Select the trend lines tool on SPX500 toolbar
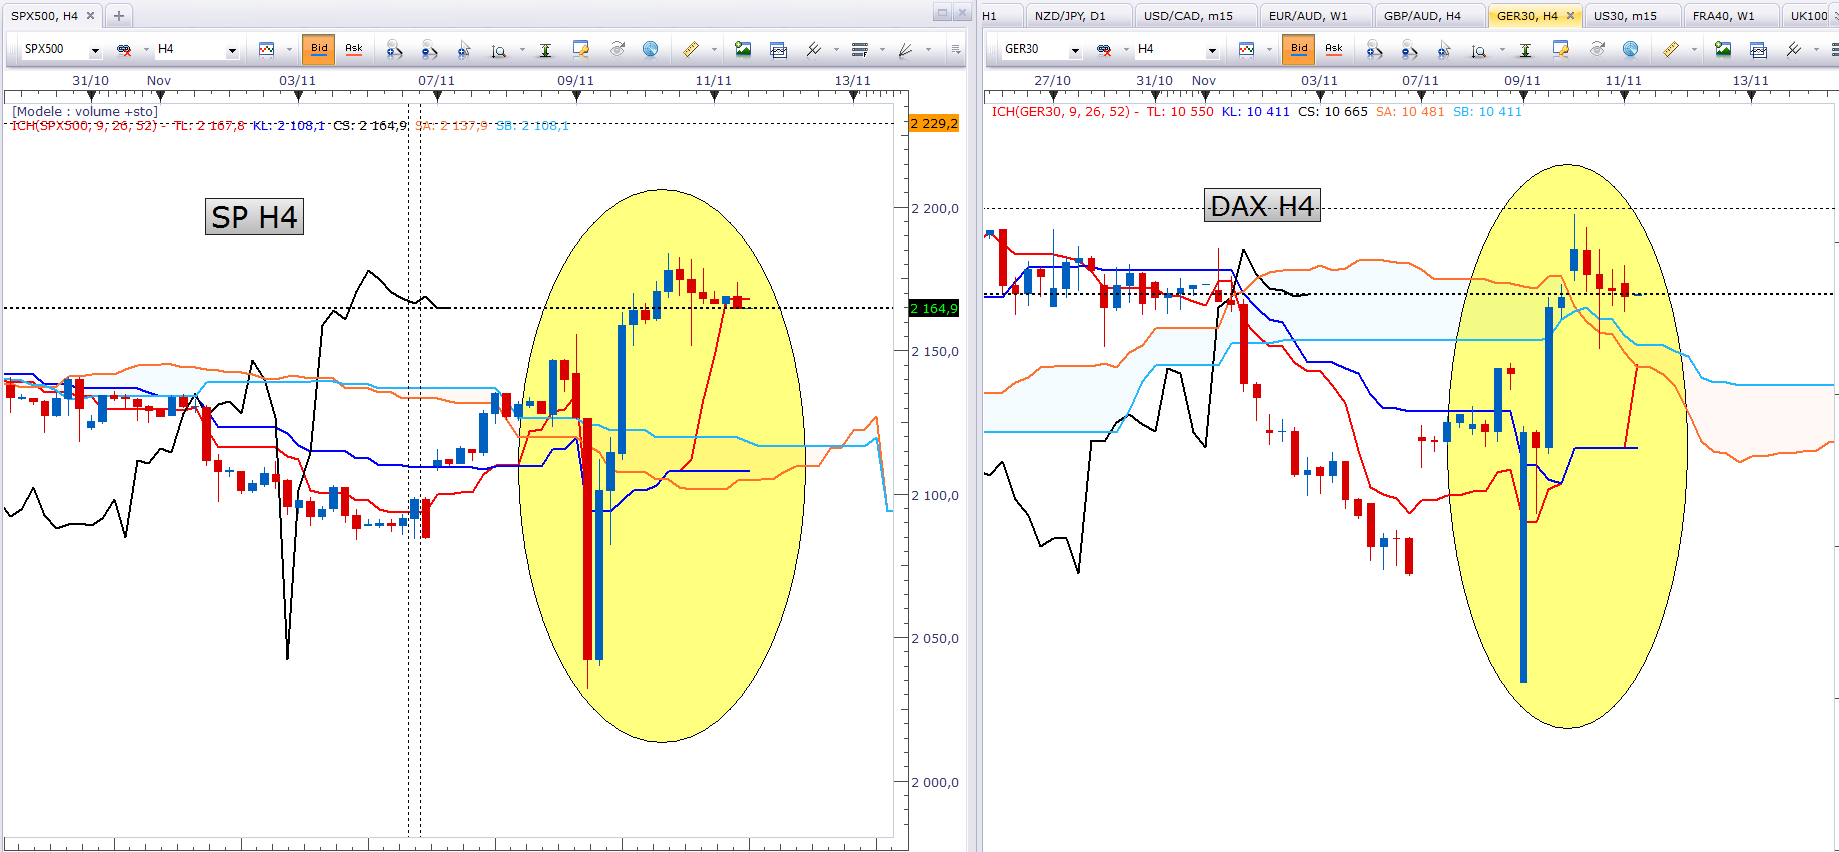Image resolution: width=1839 pixels, height=852 pixels. point(814,49)
